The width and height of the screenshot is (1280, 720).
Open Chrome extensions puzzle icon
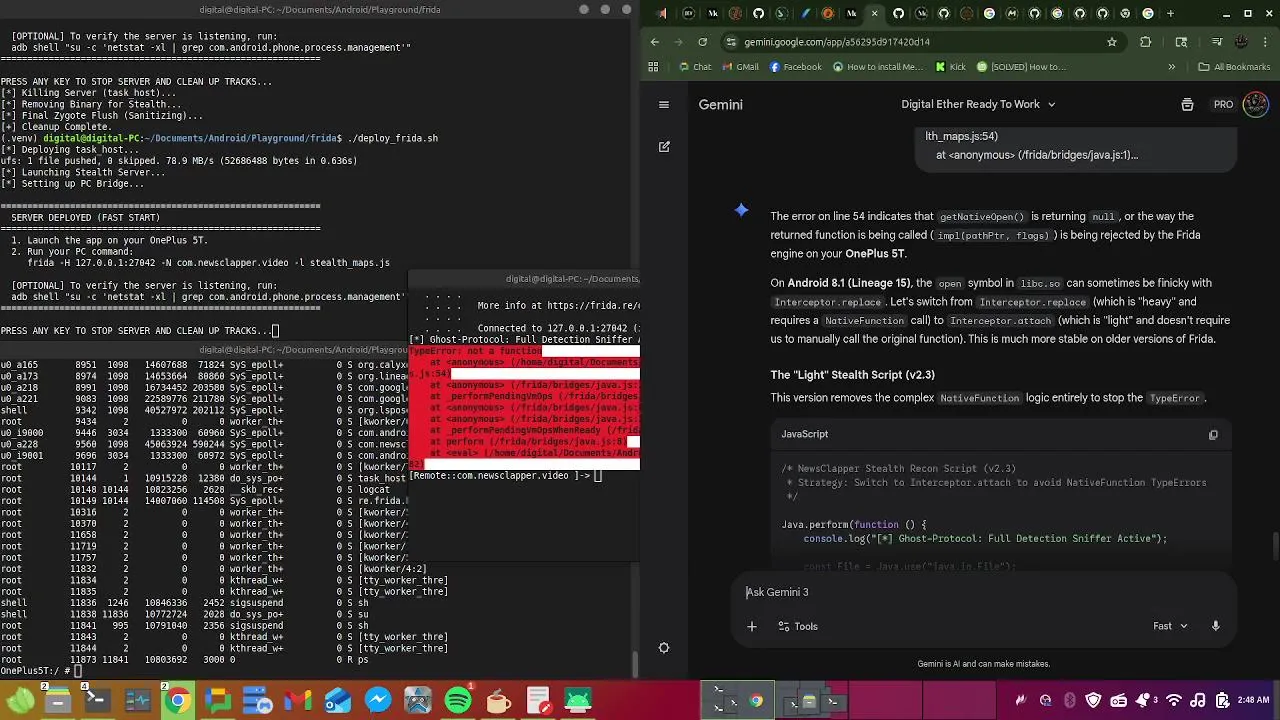click(1146, 42)
